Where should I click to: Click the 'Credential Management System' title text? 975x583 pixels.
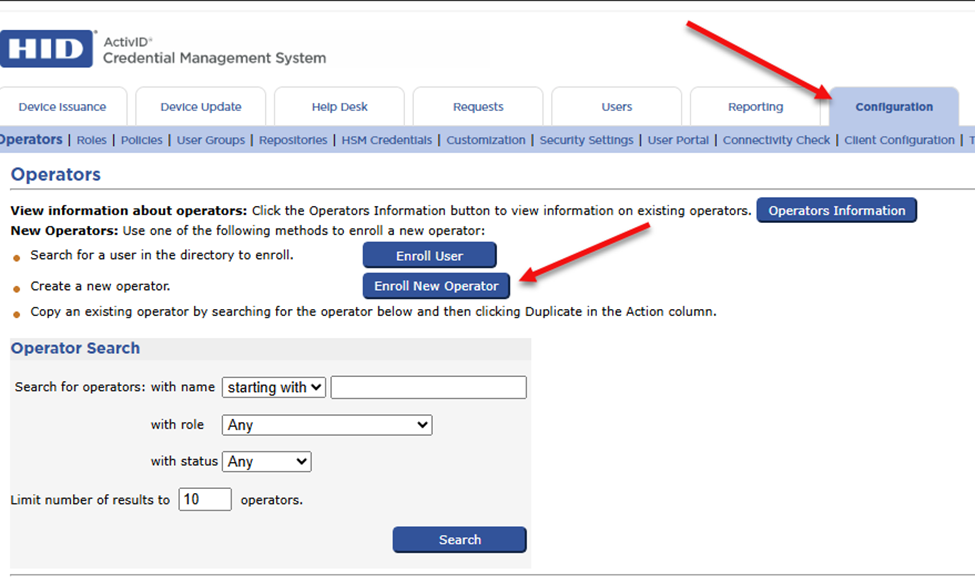(215, 58)
